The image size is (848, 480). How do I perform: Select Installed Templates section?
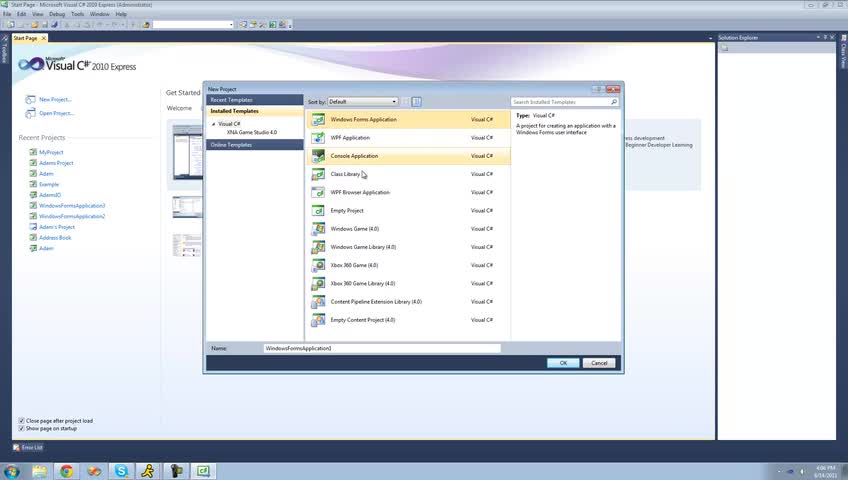[x=255, y=111]
